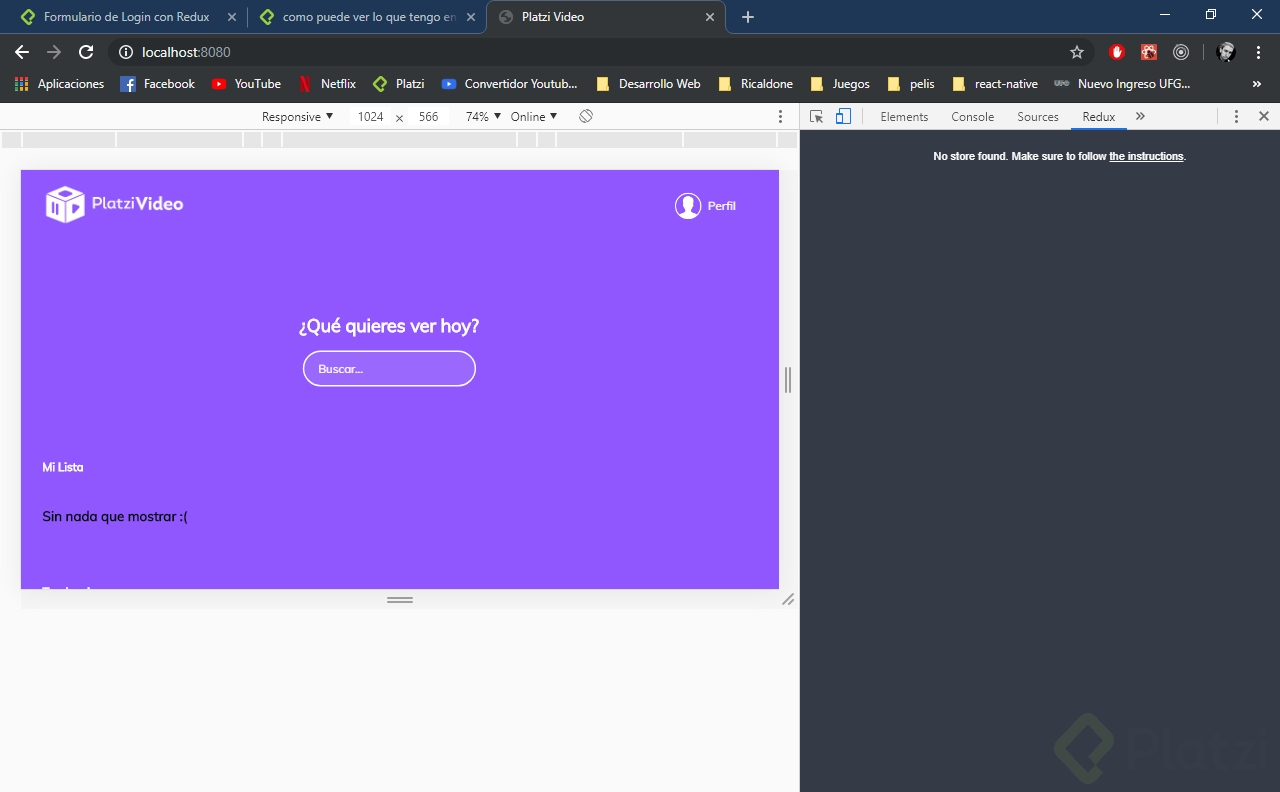Toggle the device toolbar icon

(x=843, y=117)
